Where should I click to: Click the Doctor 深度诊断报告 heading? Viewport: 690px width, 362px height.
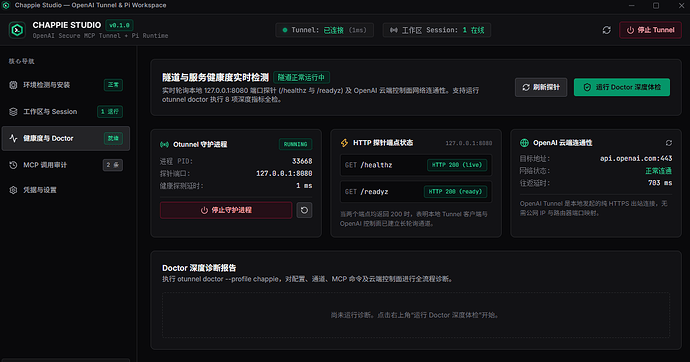[x=199, y=268]
